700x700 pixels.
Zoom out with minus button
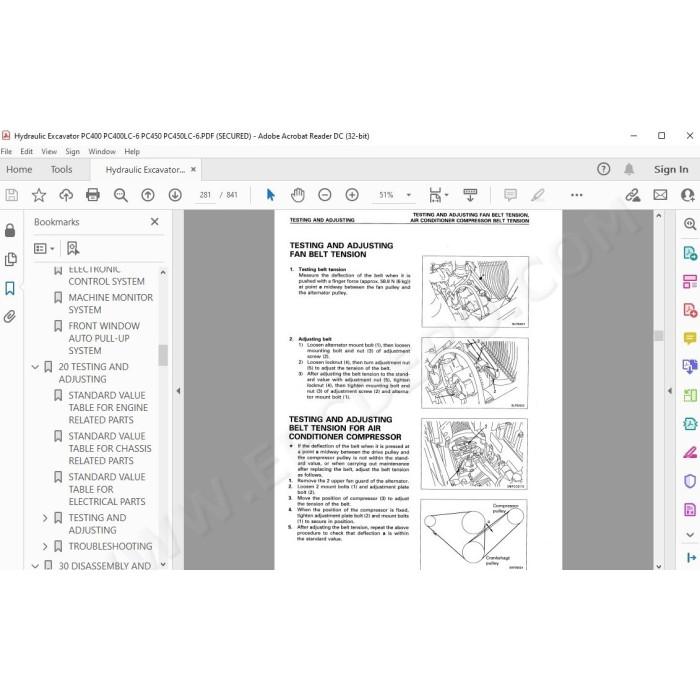325,195
